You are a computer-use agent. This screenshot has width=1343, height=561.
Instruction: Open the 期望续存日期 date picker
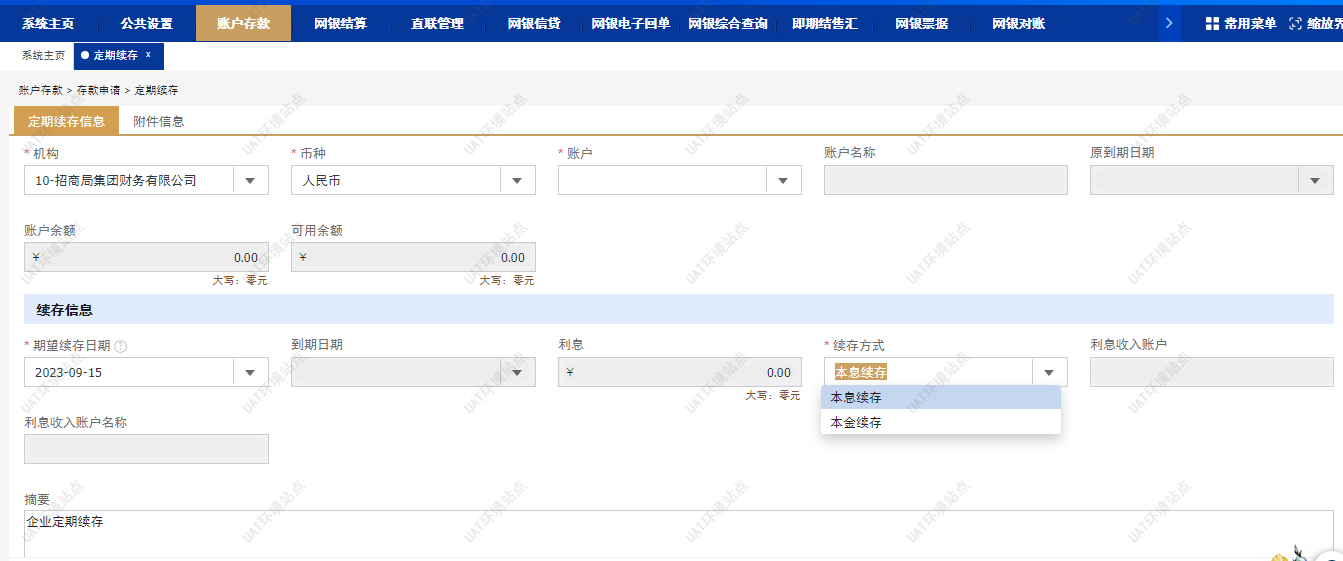click(250, 373)
